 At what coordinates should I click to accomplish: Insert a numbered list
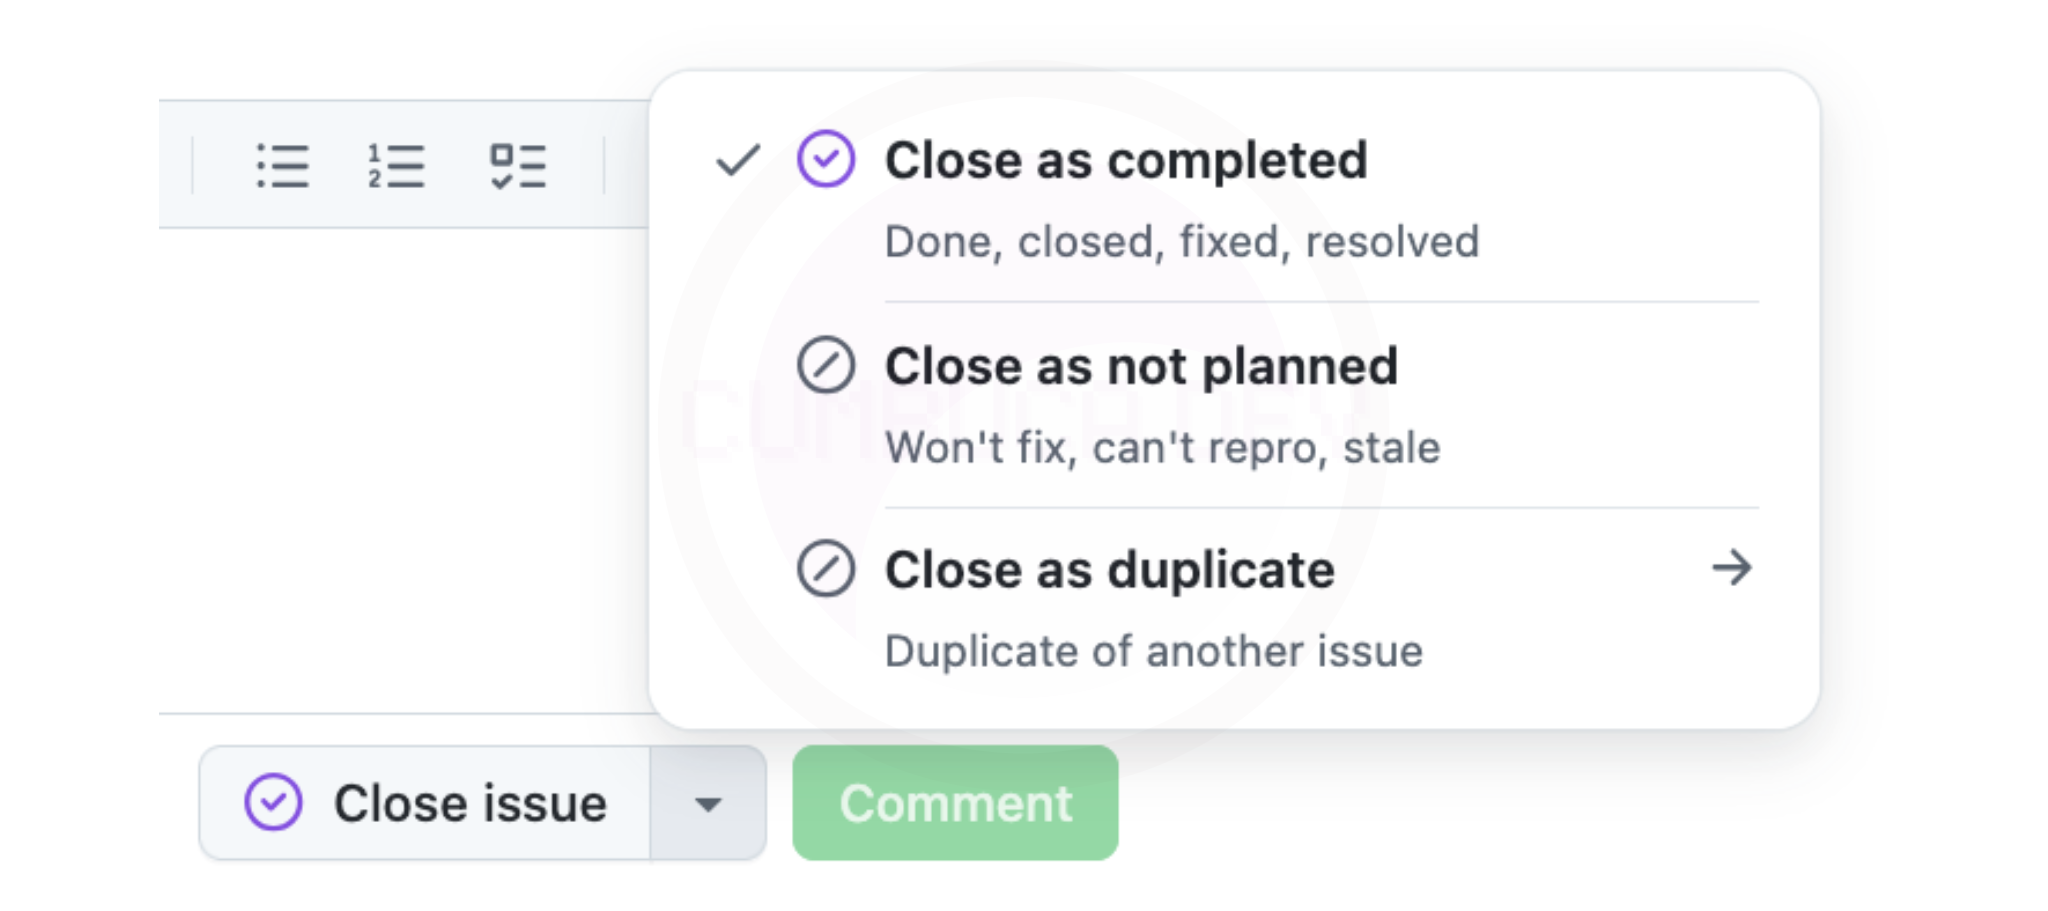(x=396, y=166)
